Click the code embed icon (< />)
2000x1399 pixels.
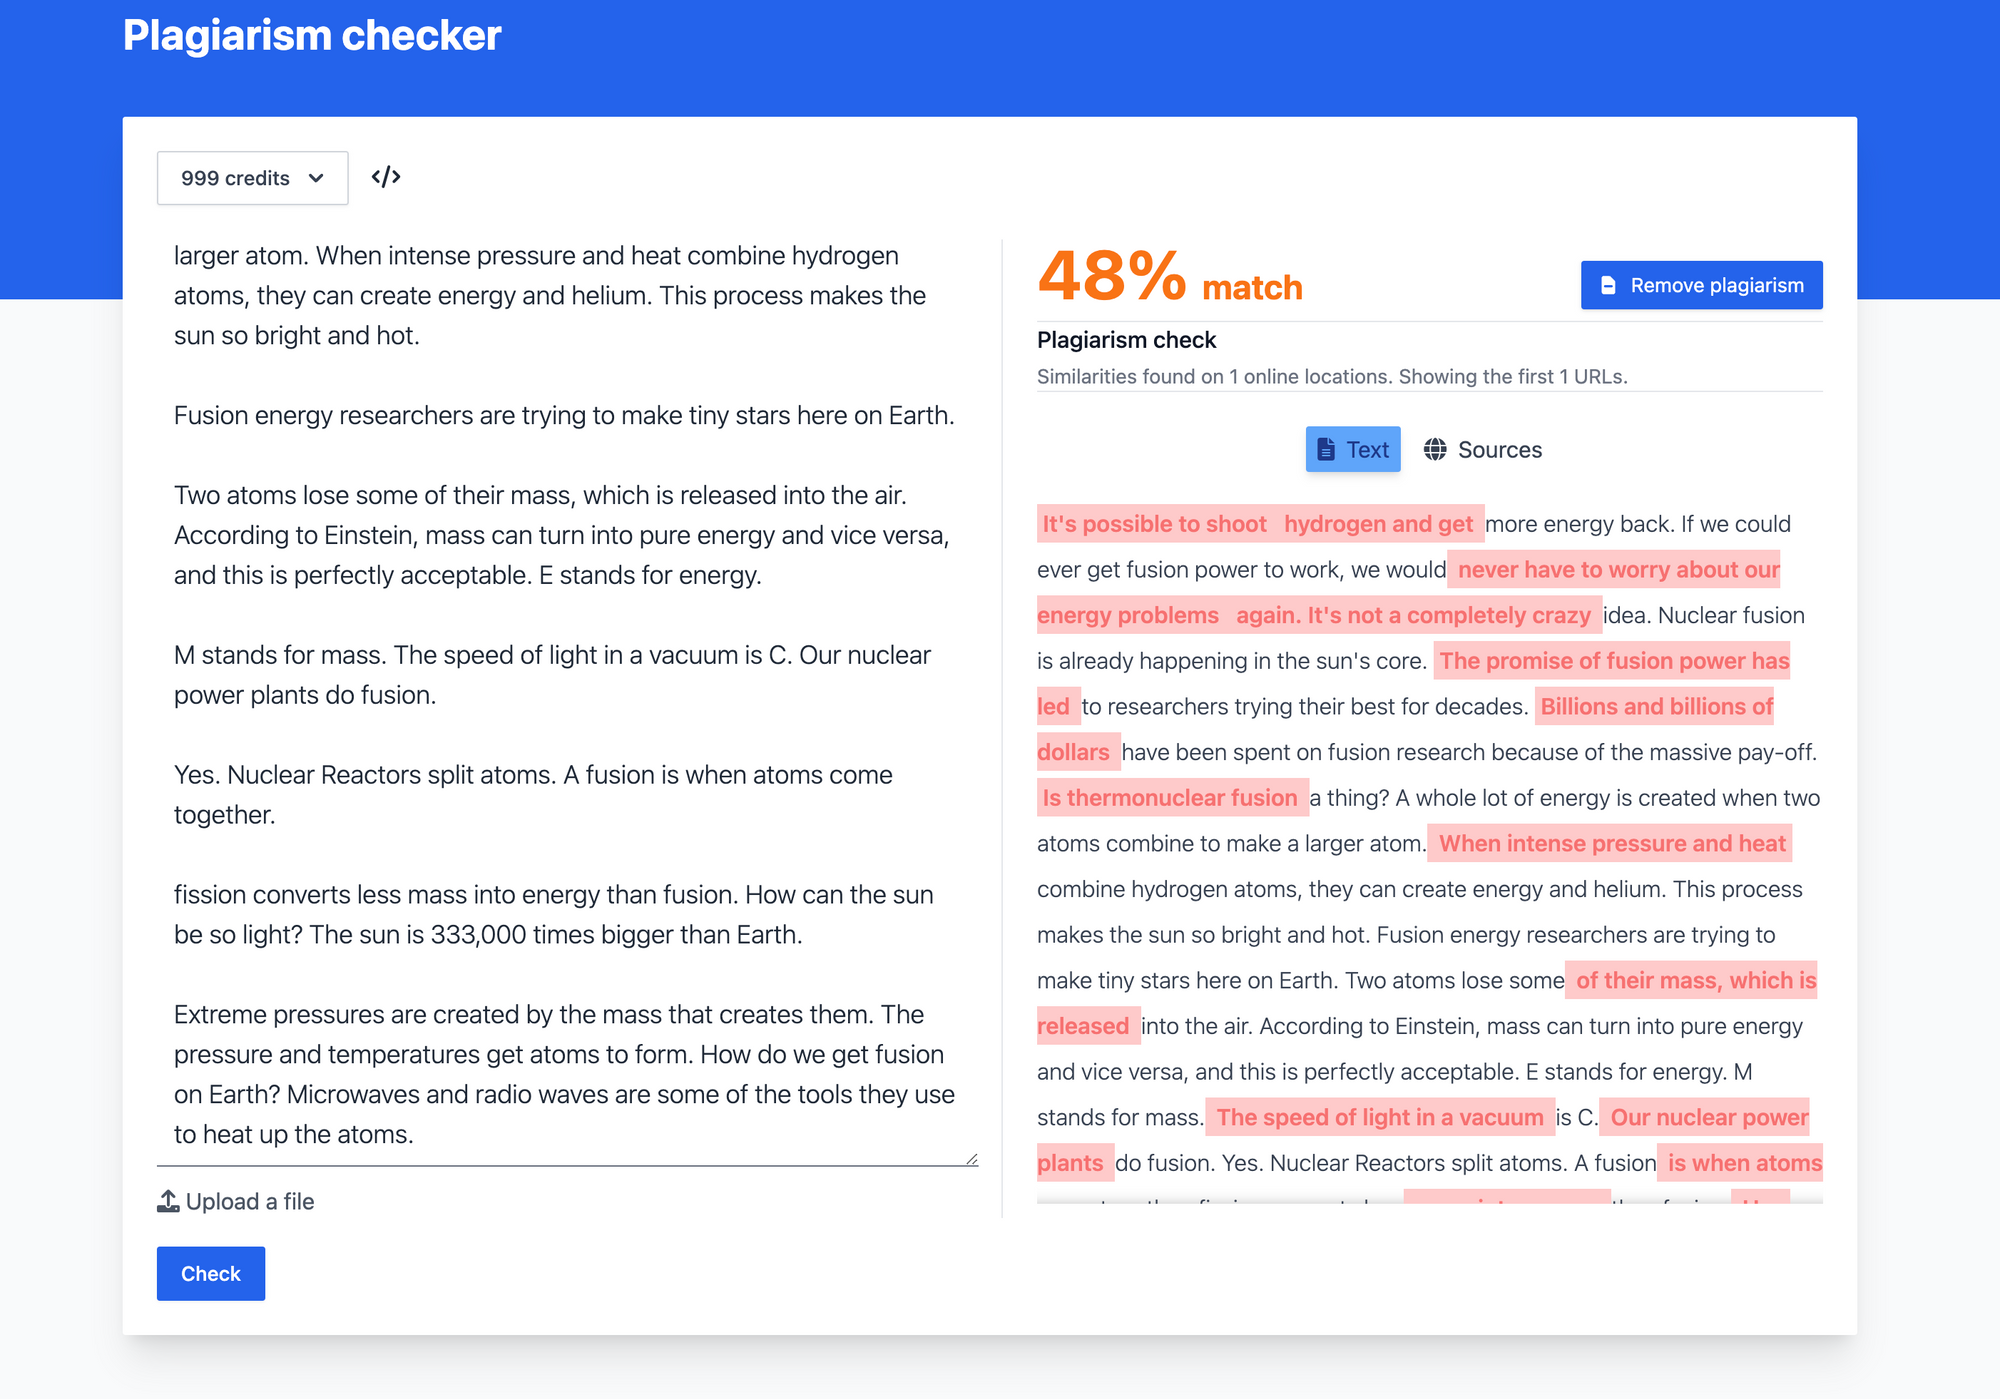click(386, 176)
